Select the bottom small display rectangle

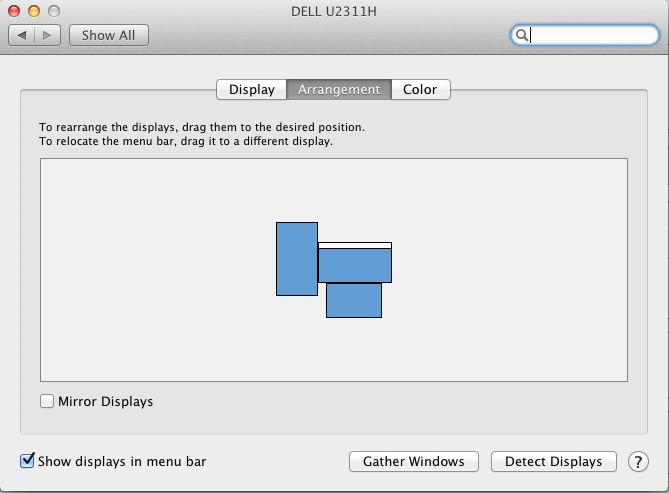[354, 300]
